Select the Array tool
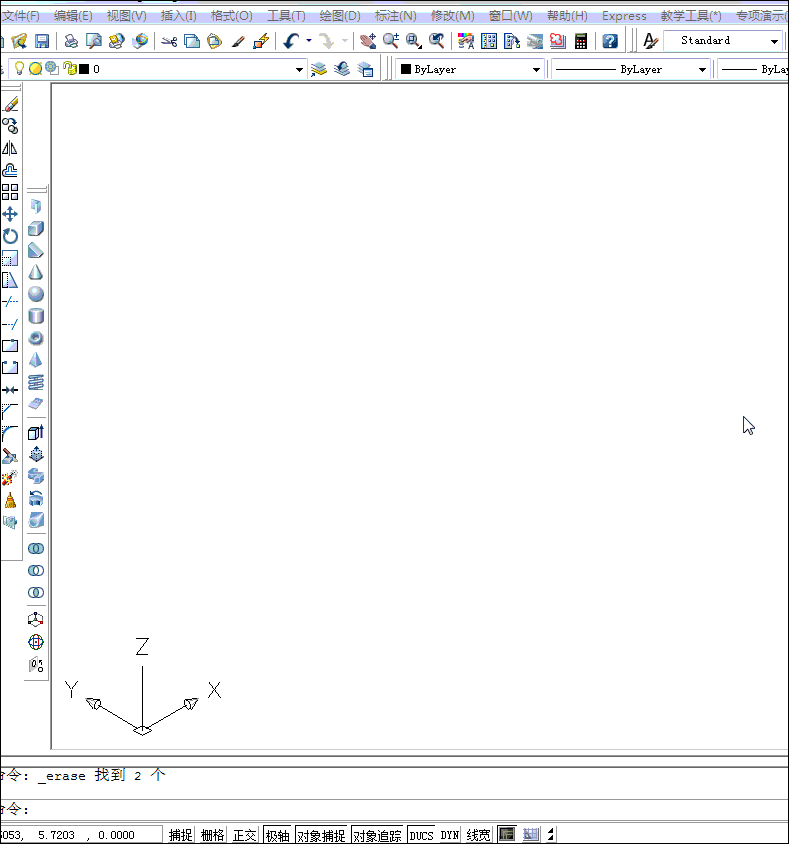The width and height of the screenshot is (789, 844). (x=10, y=192)
